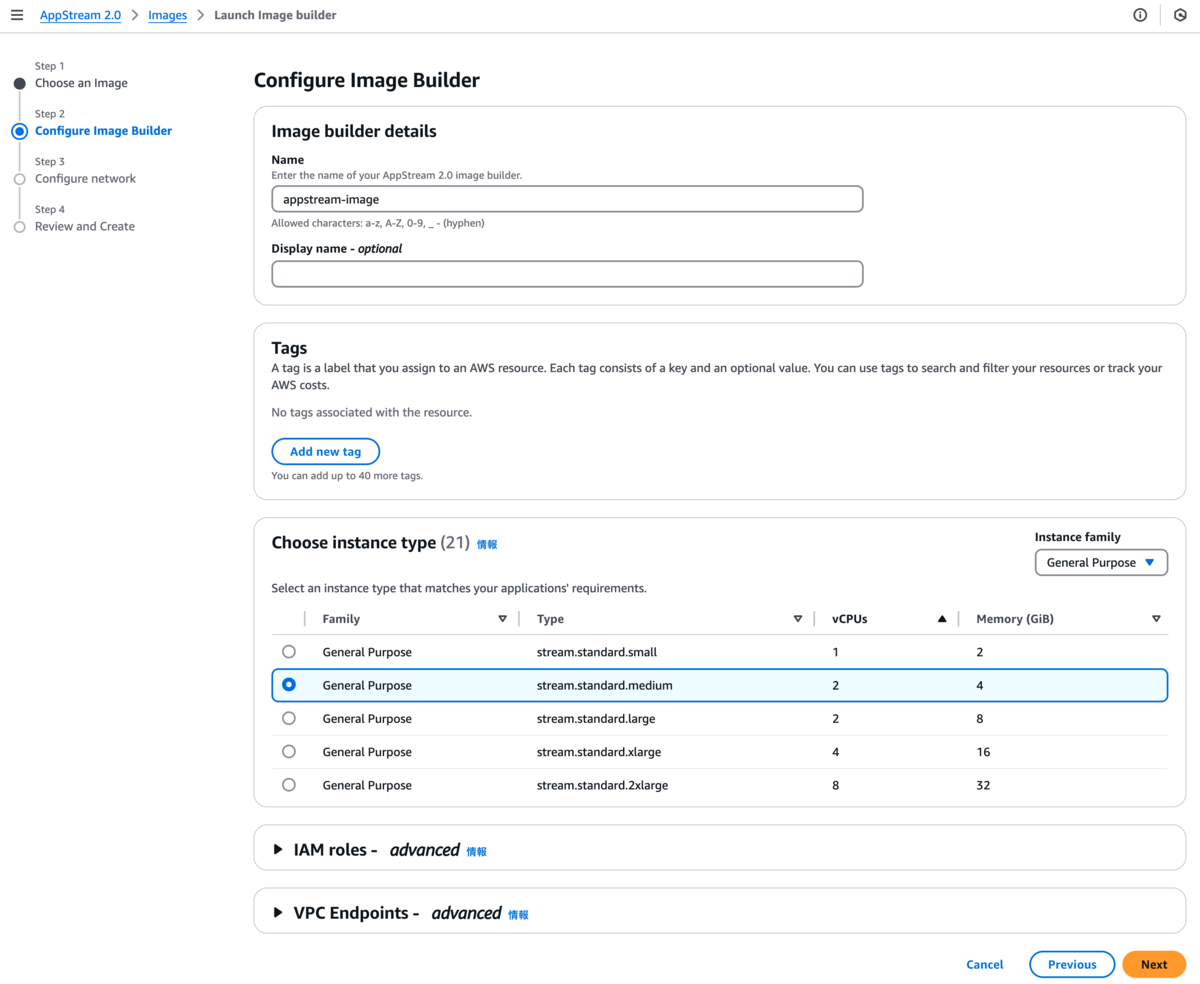The image size is (1200, 984).
Task: Sort by Memory (GiB) column arrow
Action: tap(1156, 619)
